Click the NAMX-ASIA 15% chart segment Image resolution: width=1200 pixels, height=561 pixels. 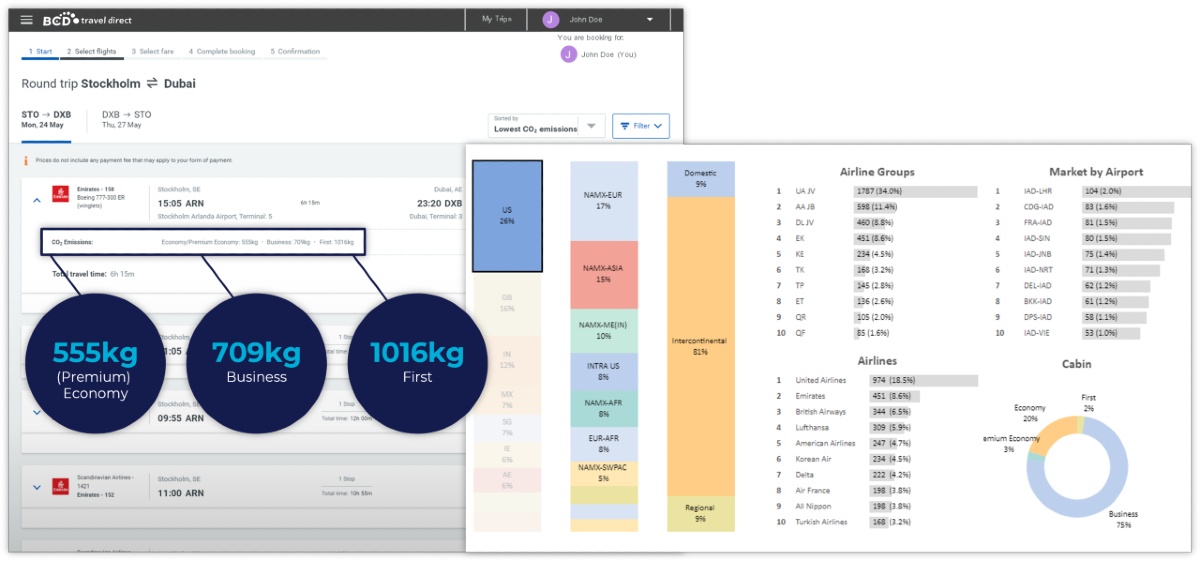tap(604, 274)
